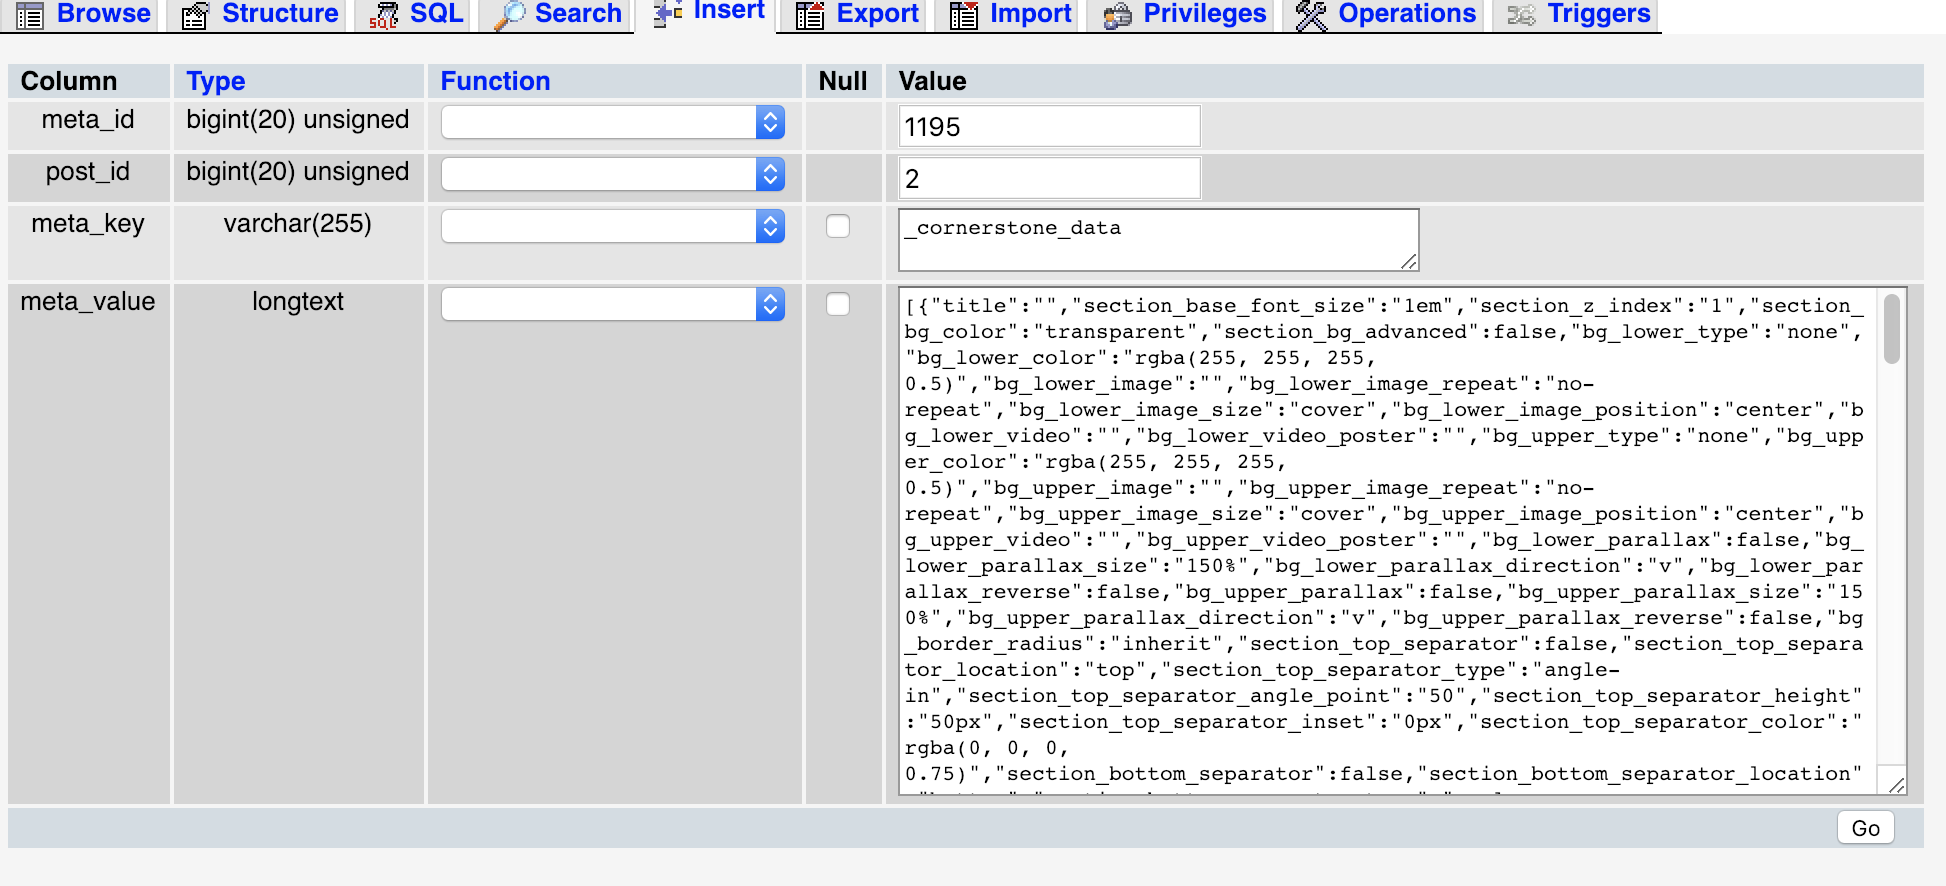
Task: Click the meta_id value field containing 1195
Action: (x=1050, y=127)
